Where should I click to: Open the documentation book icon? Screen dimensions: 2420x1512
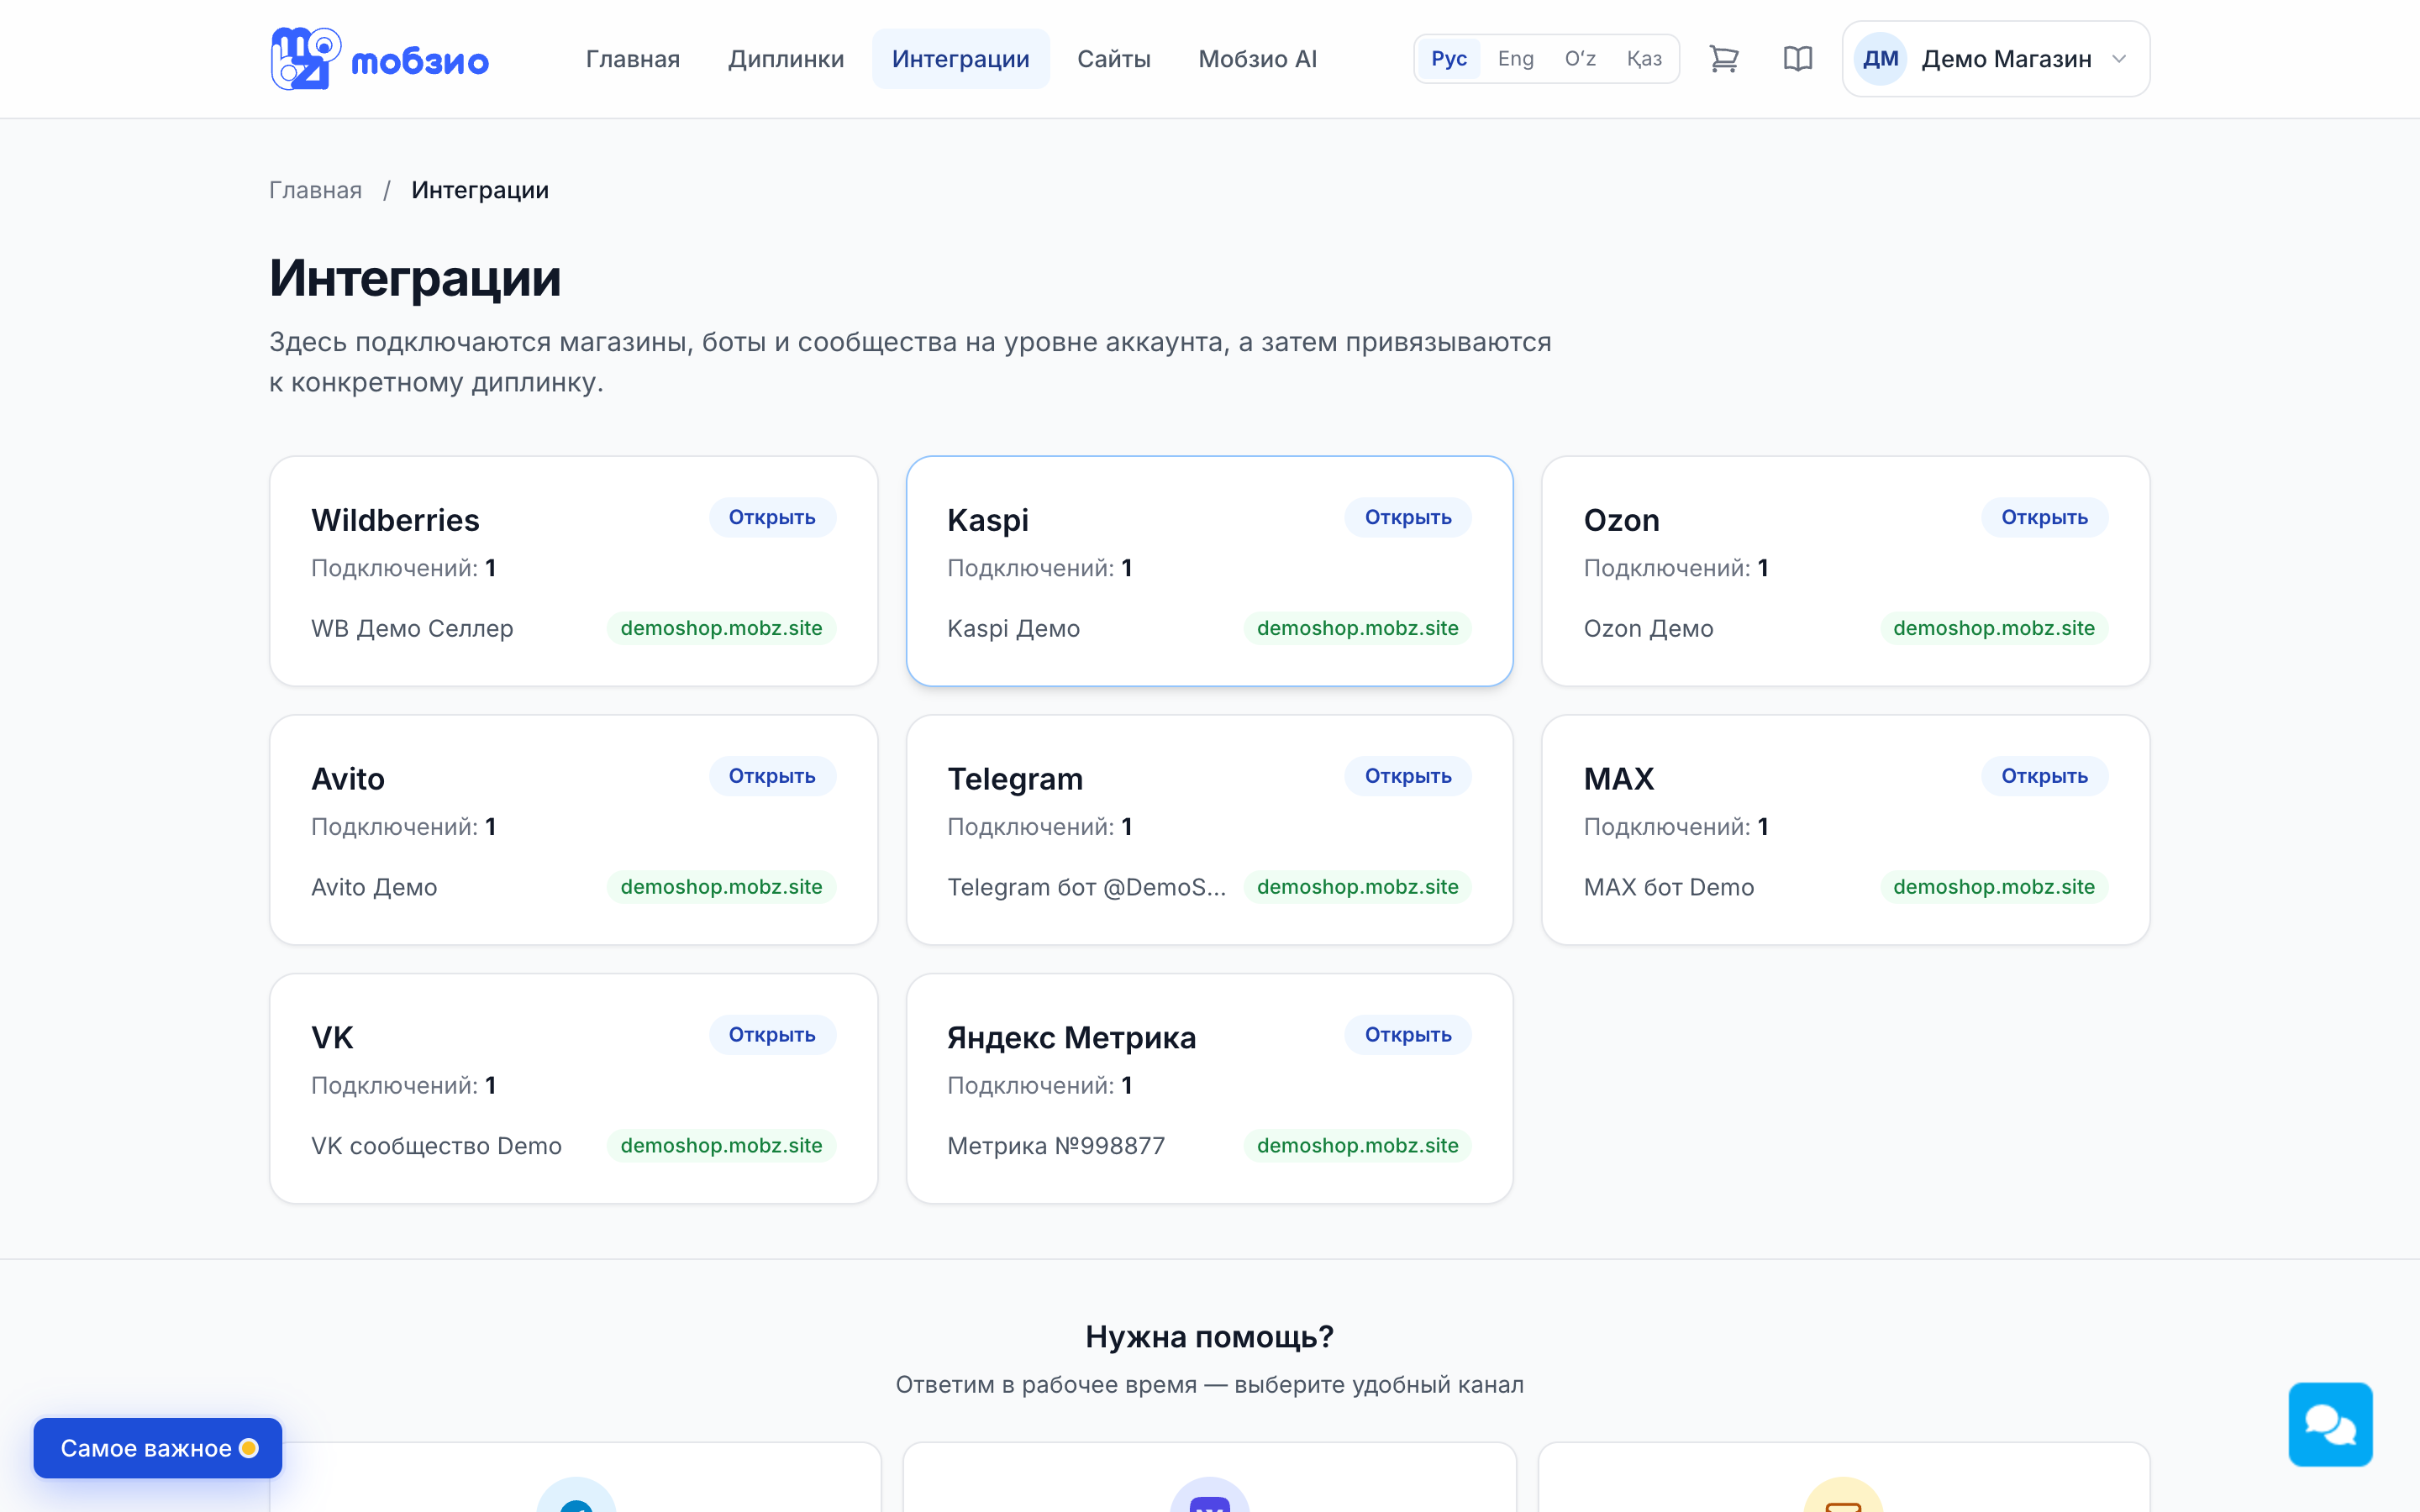click(1797, 59)
